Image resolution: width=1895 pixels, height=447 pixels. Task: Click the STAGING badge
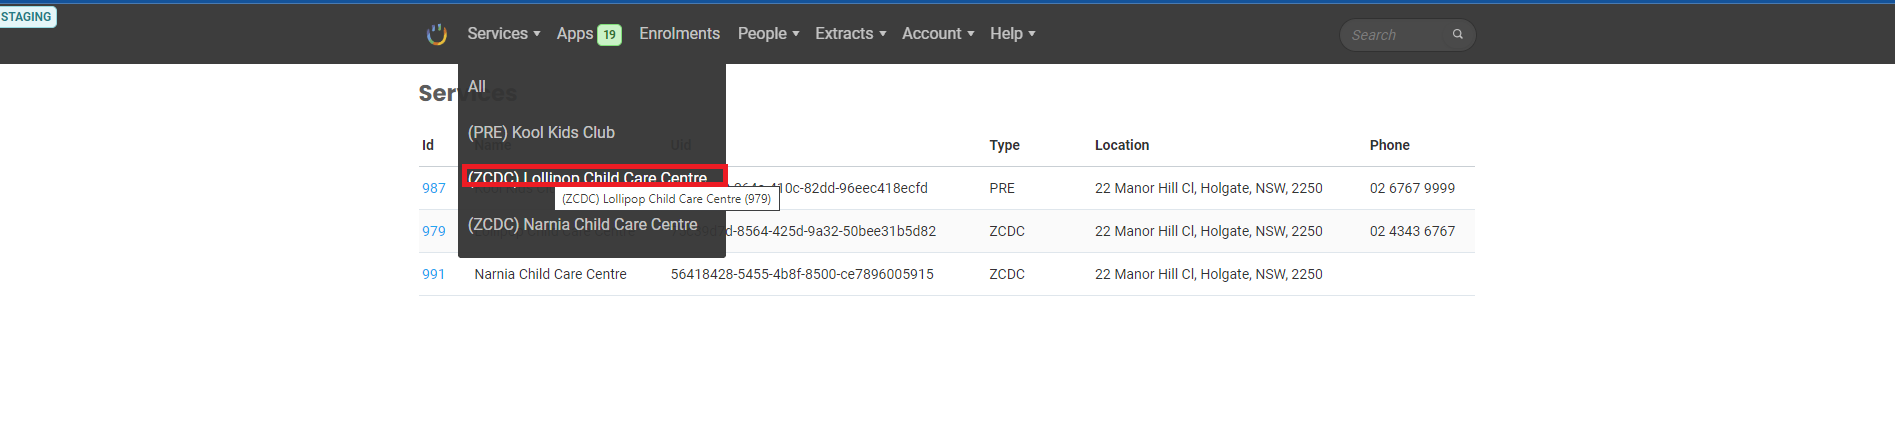[x=27, y=17]
